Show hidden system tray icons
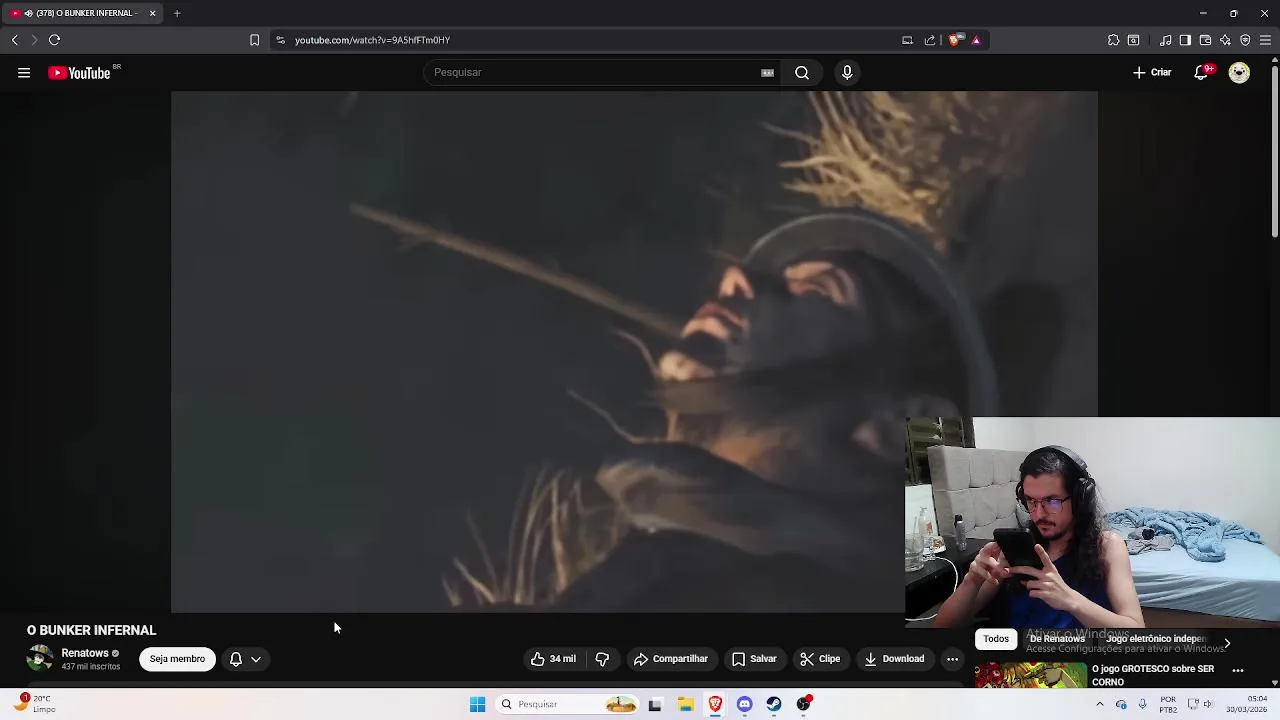The image size is (1280, 720). [1100, 704]
